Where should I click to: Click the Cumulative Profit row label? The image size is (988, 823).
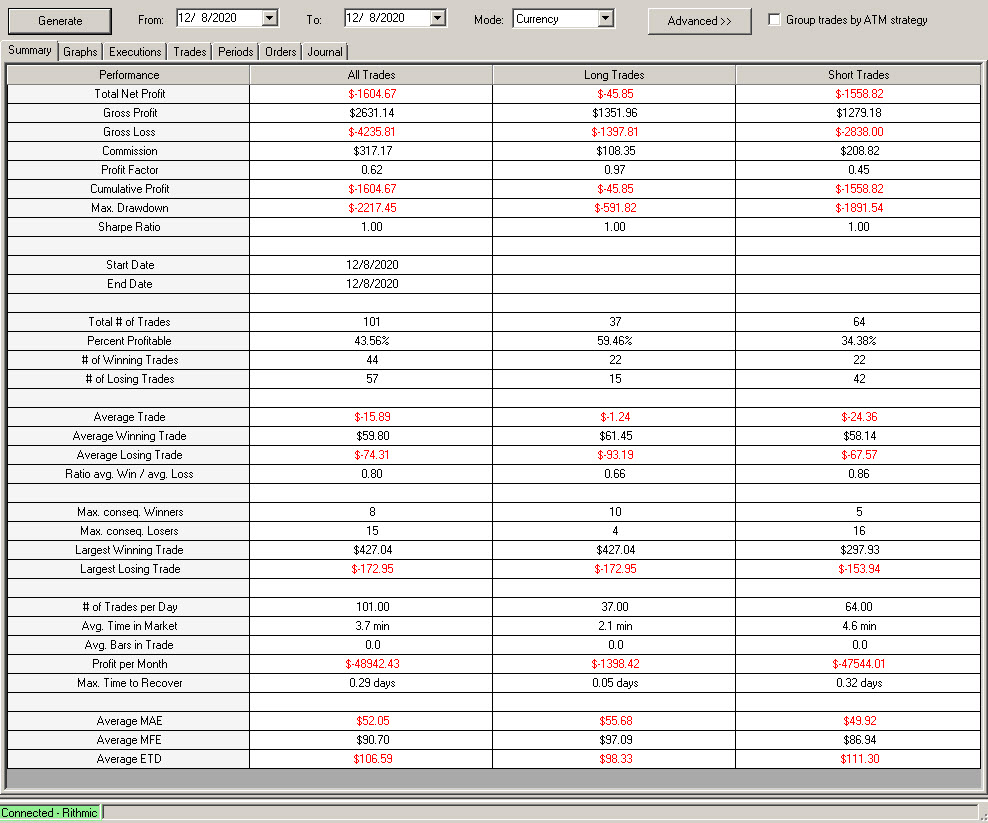(129, 189)
